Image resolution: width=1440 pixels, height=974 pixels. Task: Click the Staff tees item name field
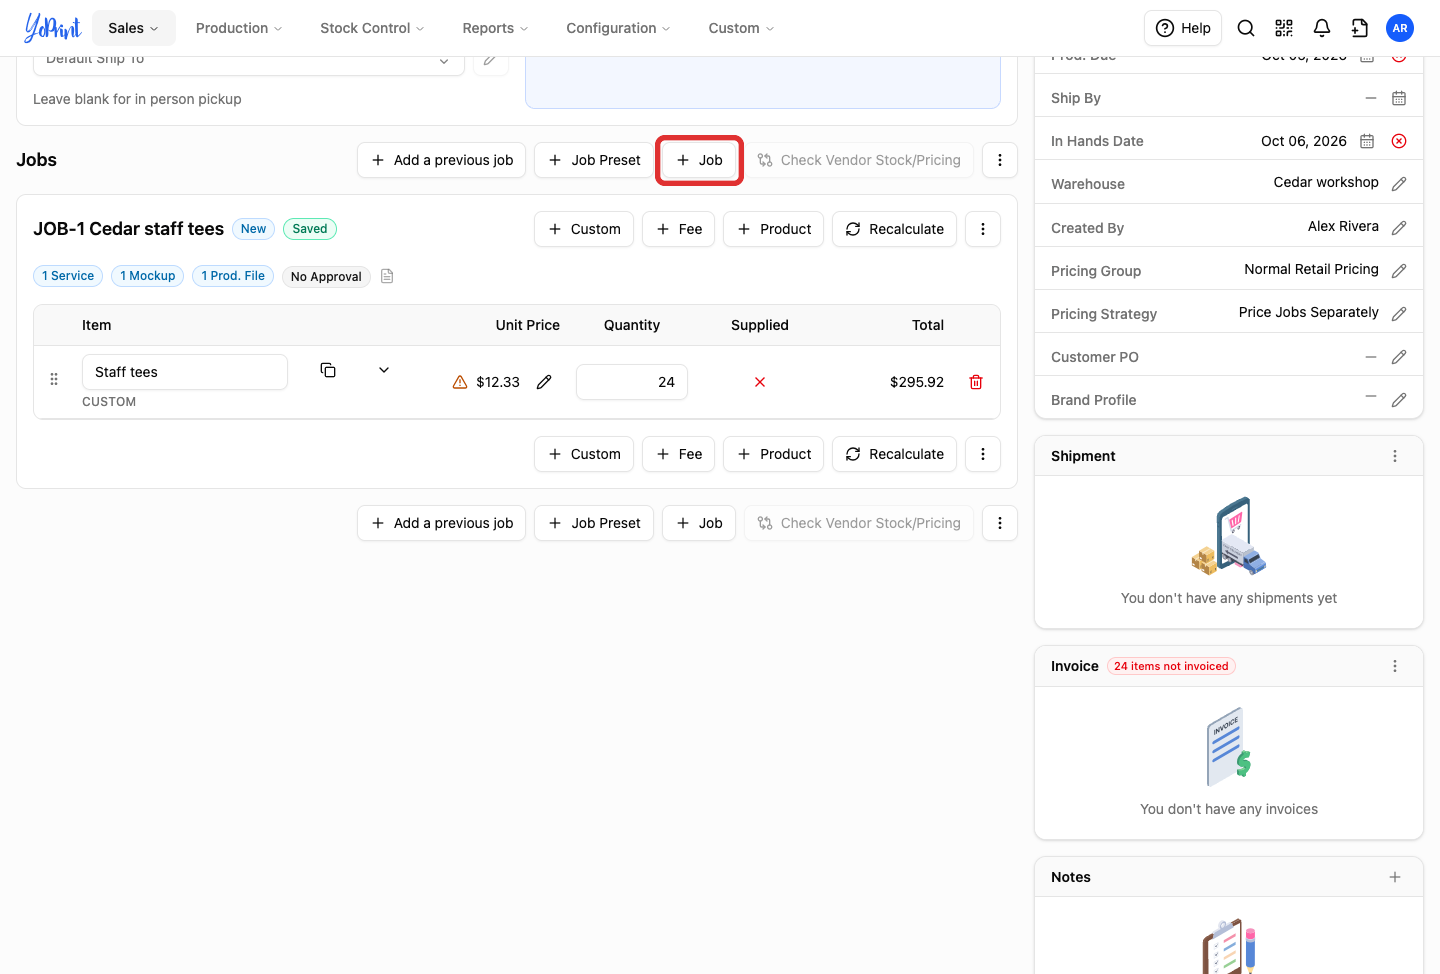pyautogui.click(x=185, y=372)
